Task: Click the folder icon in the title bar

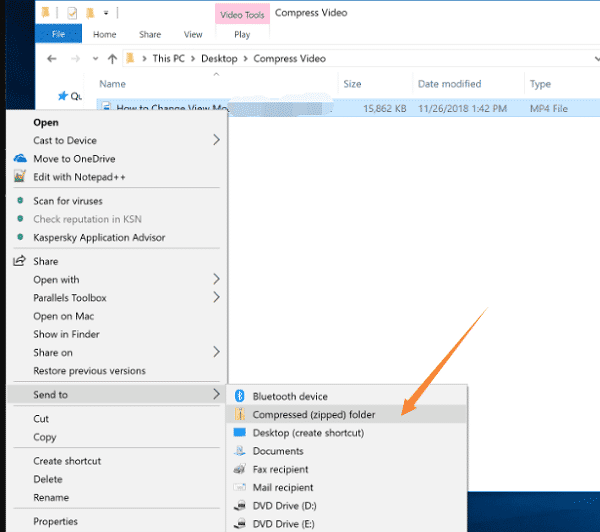Action: (x=46, y=13)
